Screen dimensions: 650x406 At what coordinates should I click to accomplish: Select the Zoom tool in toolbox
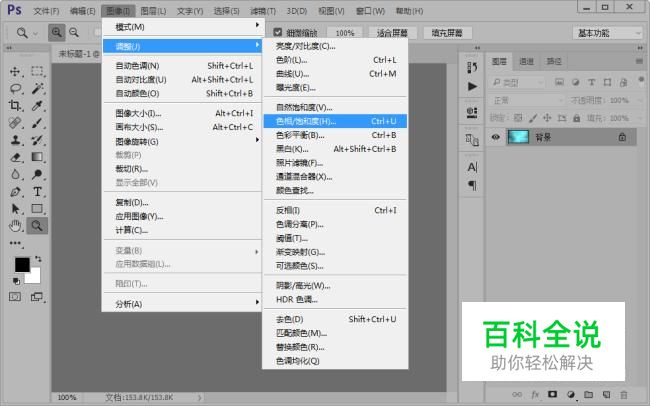37,226
